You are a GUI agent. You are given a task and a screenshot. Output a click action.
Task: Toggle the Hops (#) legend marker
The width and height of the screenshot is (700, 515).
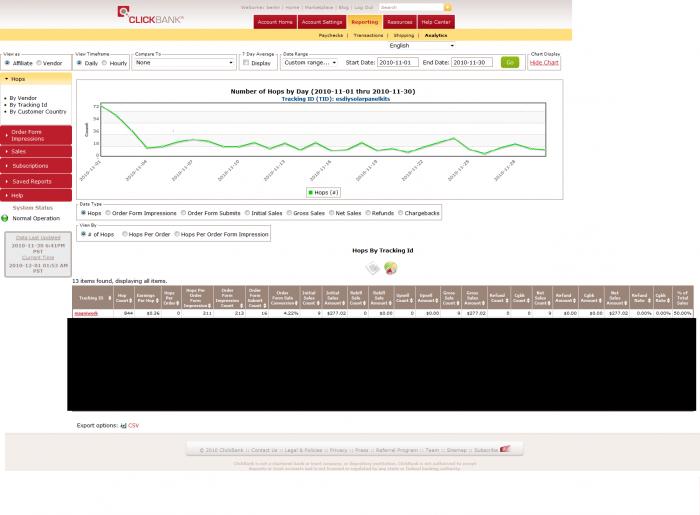pos(311,192)
